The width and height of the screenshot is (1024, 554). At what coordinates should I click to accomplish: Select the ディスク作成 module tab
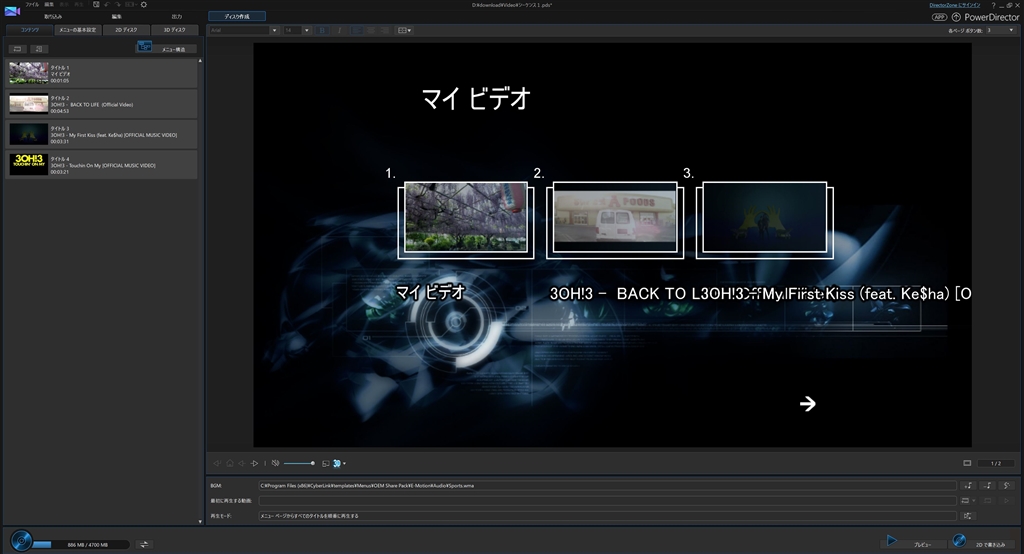[237, 16]
